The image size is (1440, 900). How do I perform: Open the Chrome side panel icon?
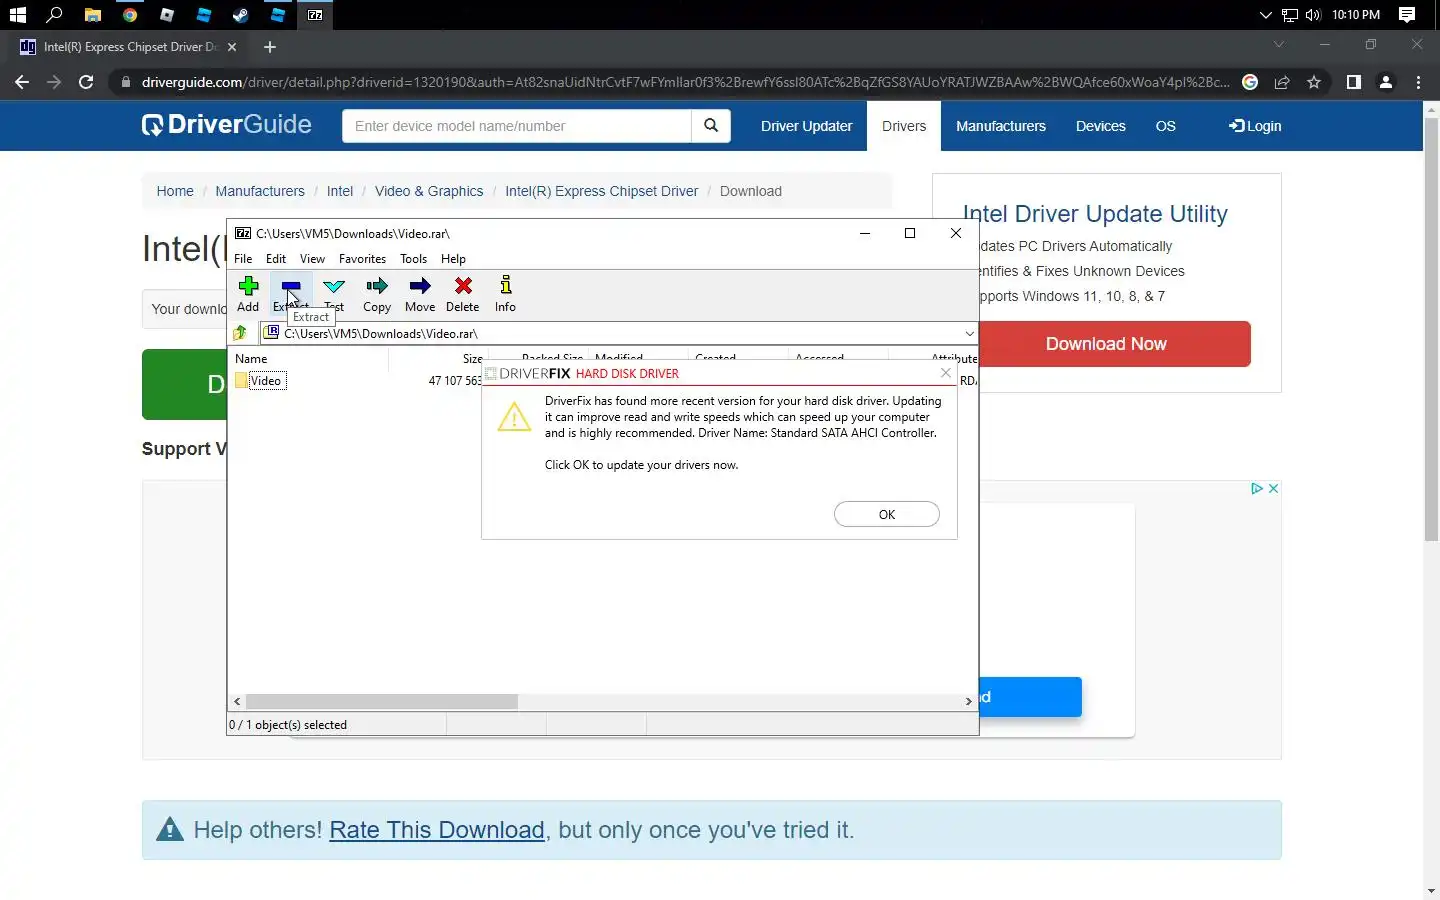[1353, 82]
